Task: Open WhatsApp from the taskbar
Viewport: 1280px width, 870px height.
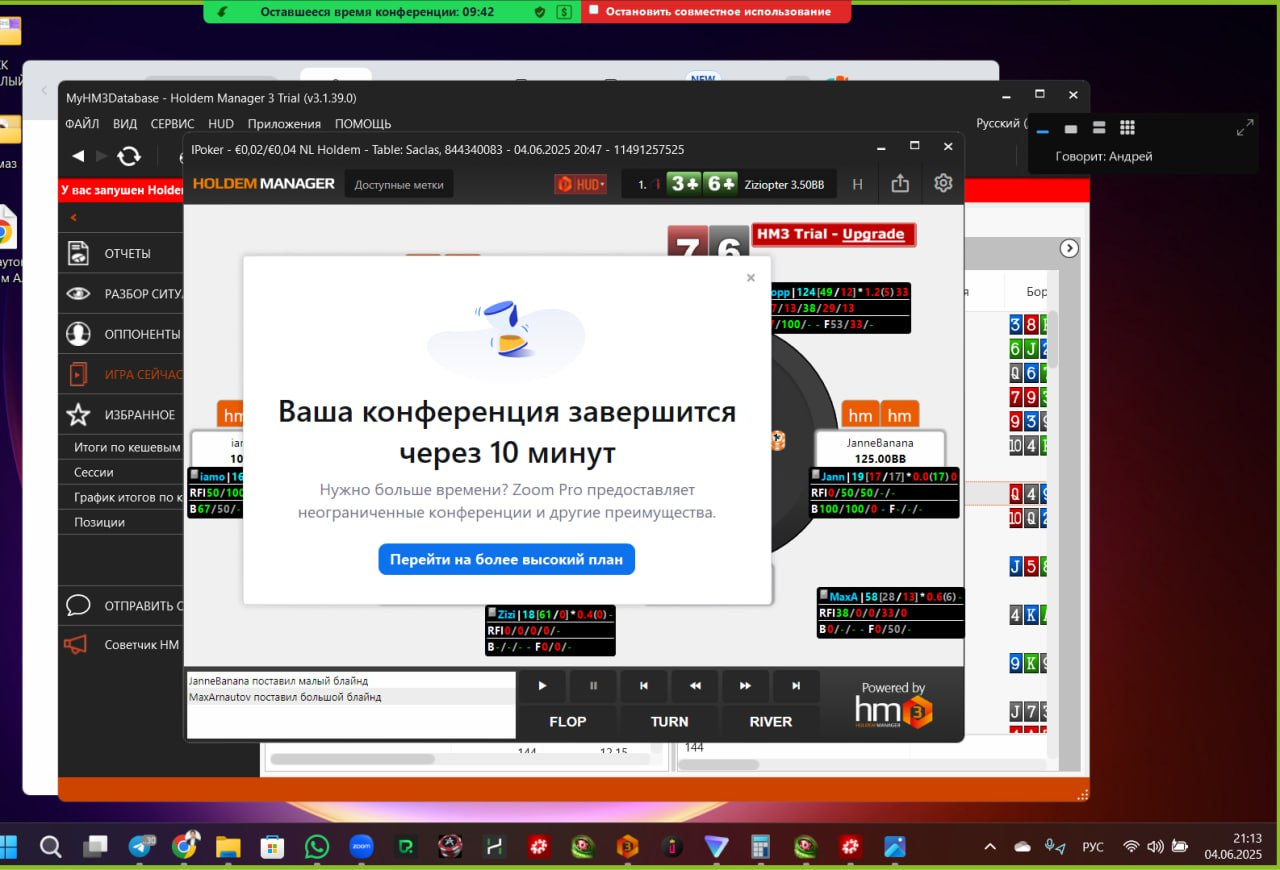Action: 317,847
